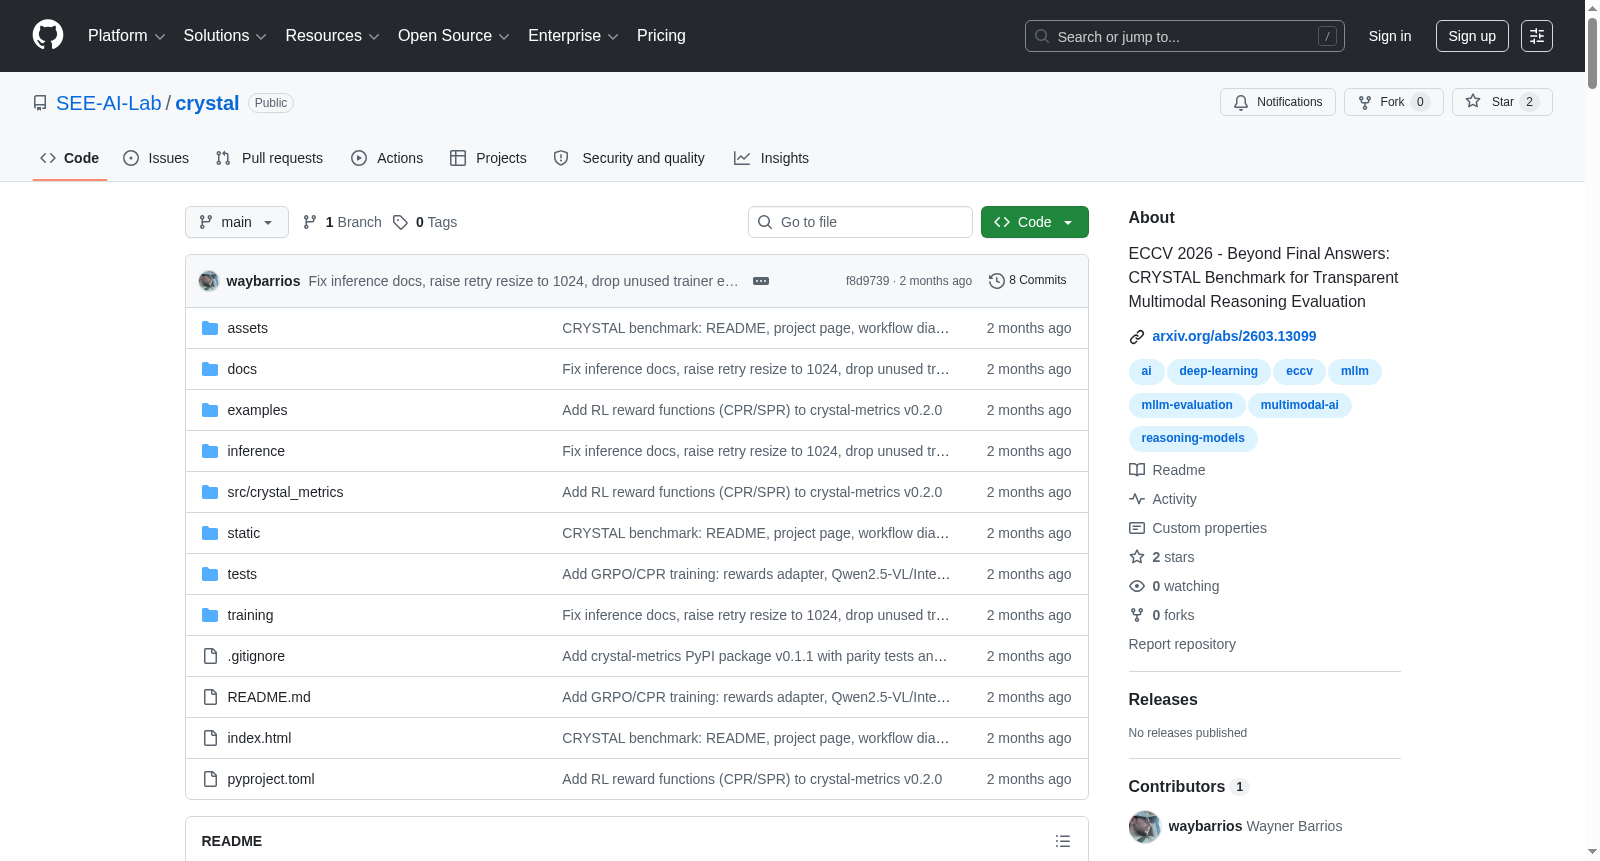Screen dimensions: 1600x861
Task: Expand the Open Source menu
Action: tap(454, 36)
